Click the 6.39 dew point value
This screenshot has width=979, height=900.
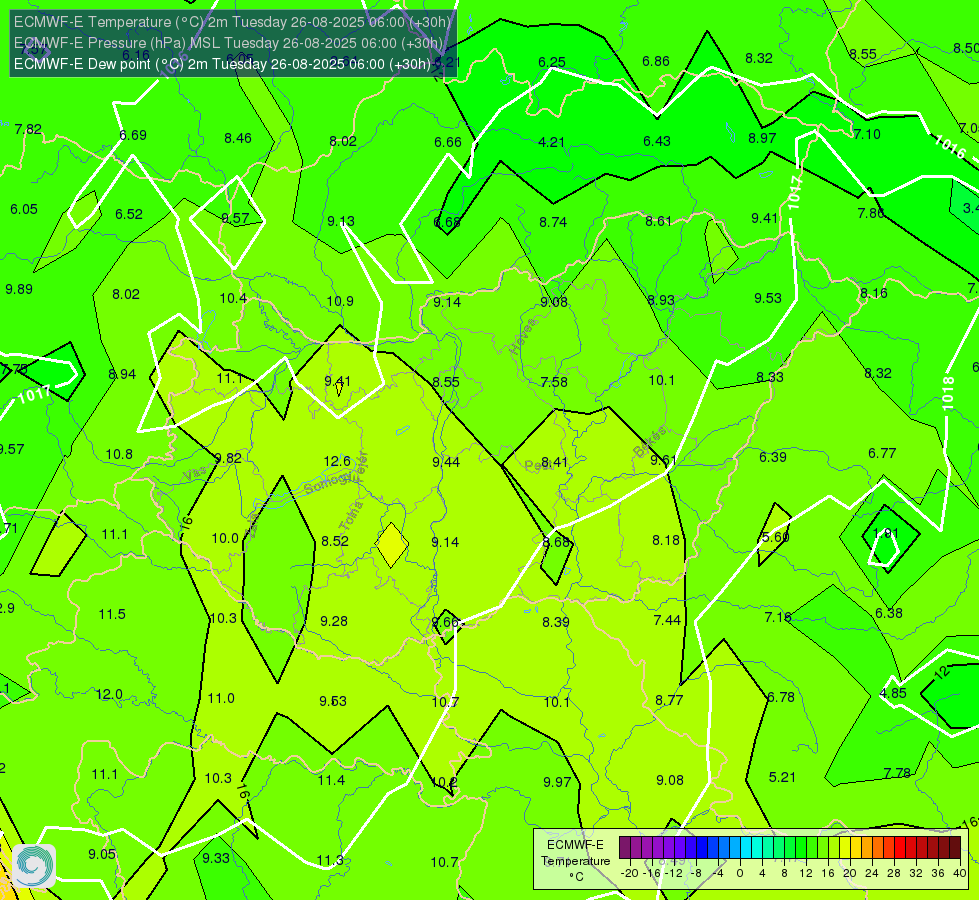[x=772, y=457]
